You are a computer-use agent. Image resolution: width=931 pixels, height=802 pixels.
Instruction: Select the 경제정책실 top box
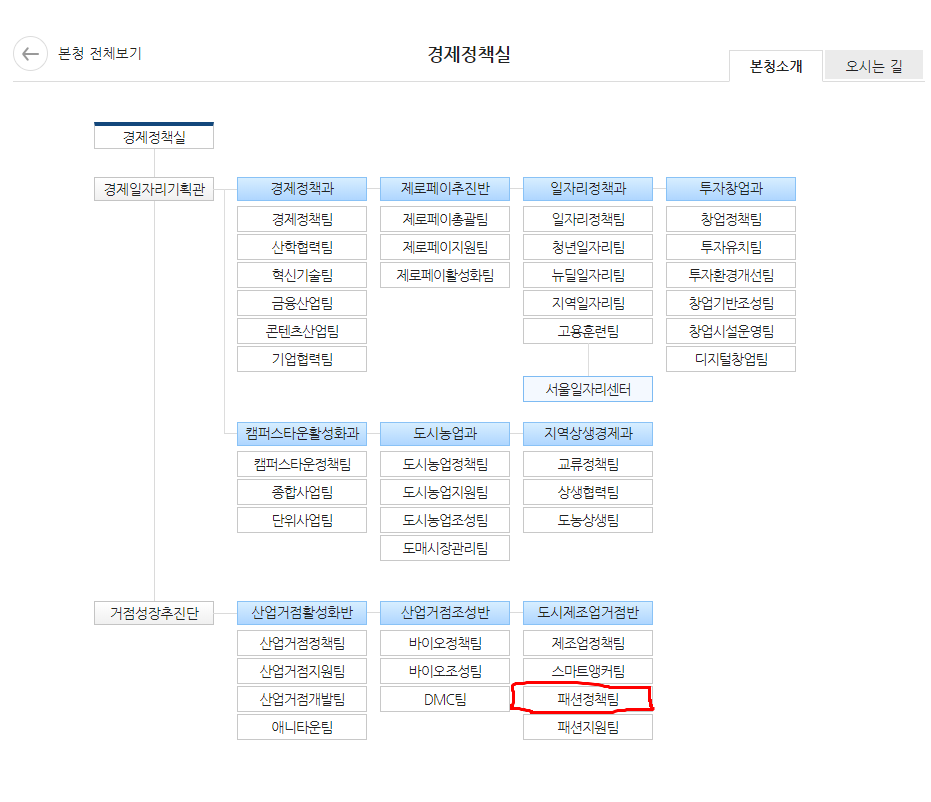pos(154,136)
